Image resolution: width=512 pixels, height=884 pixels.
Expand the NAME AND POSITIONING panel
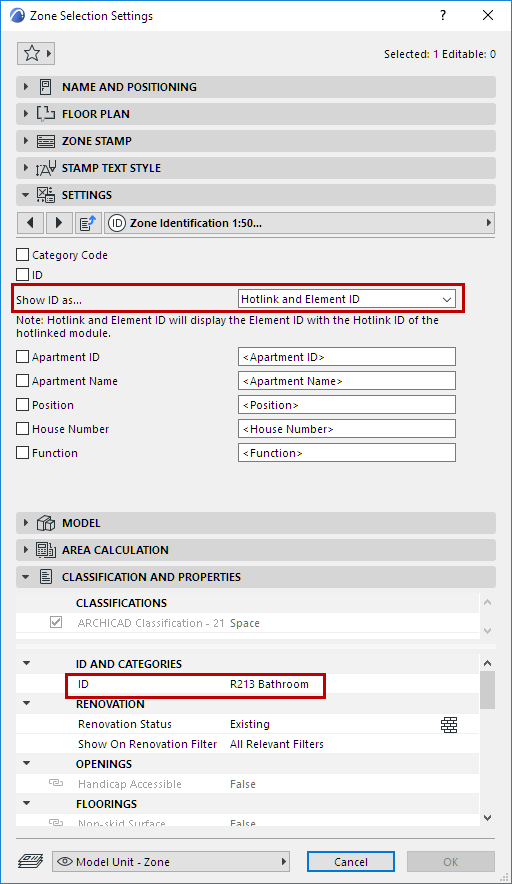point(256,87)
